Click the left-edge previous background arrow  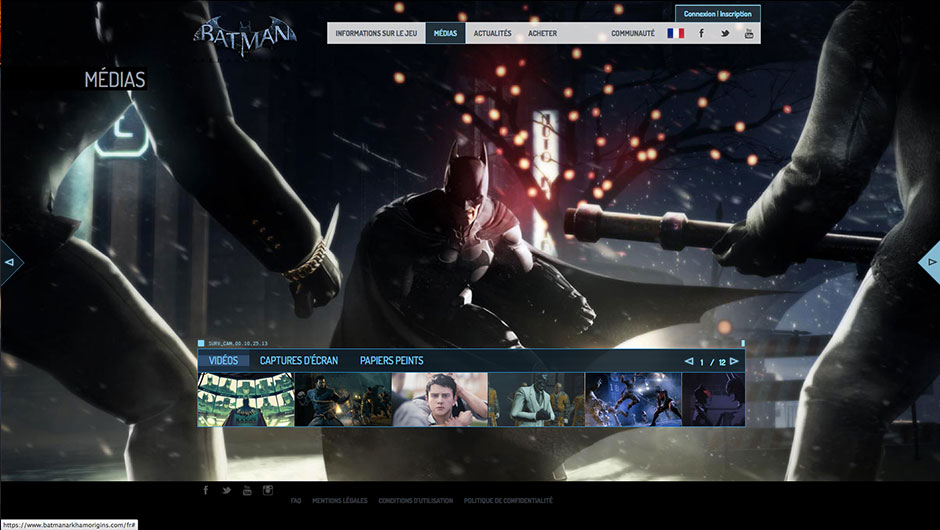click(10, 262)
